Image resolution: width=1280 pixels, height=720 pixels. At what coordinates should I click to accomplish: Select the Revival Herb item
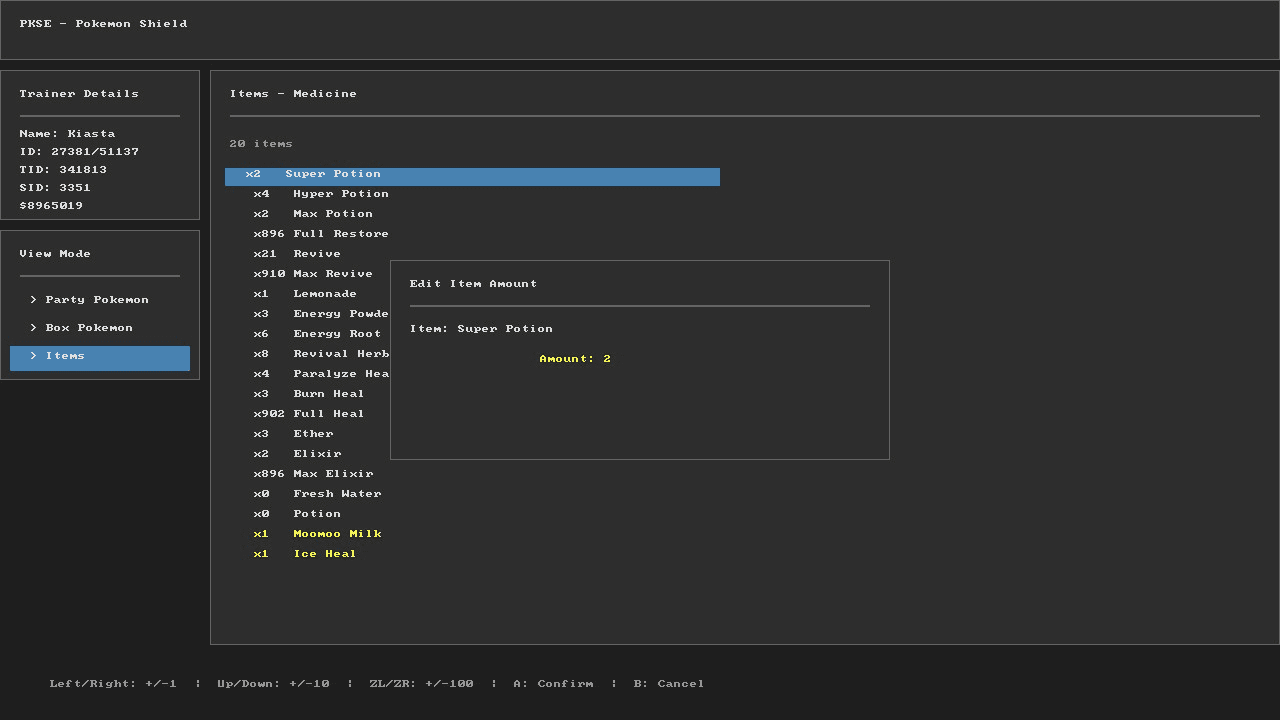pyautogui.click(x=321, y=354)
